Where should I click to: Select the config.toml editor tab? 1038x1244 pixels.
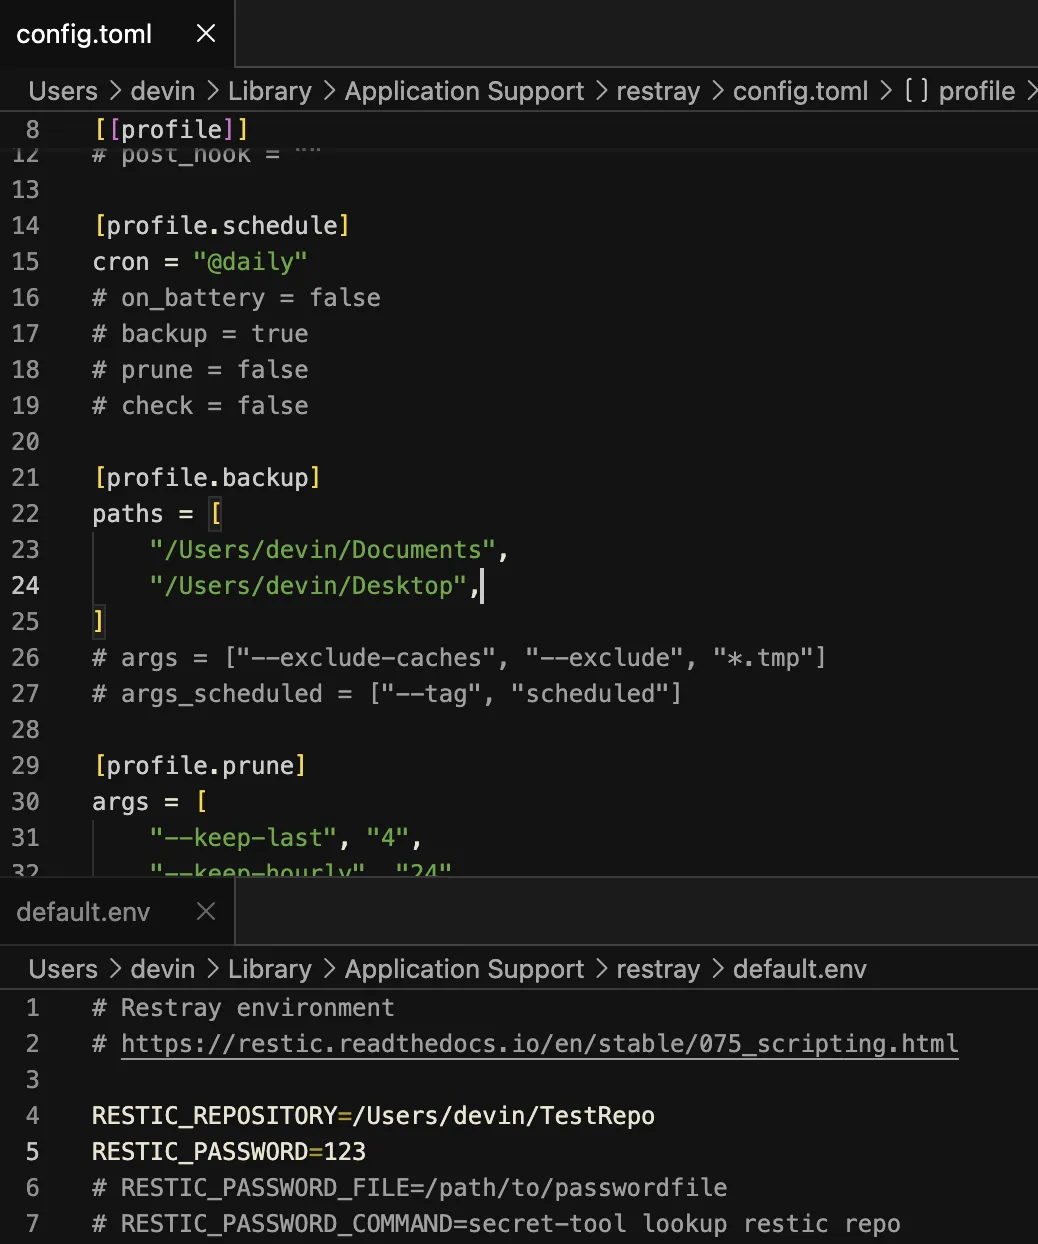pyautogui.click(x=84, y=34)
